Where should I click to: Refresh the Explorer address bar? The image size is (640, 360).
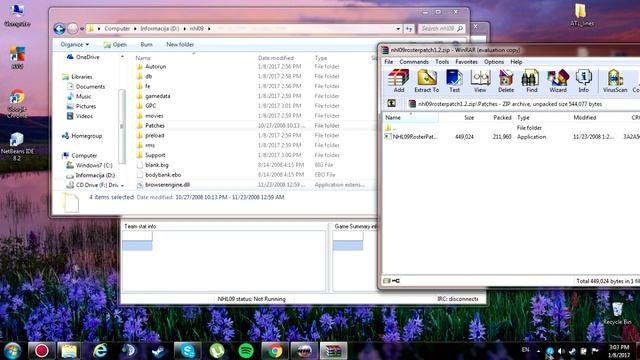coord(409,29)
